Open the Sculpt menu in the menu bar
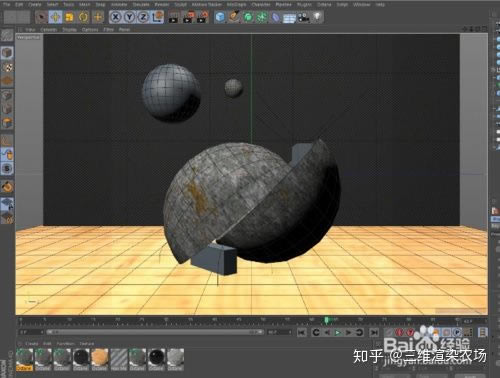This screenshot has width=500, height=378. pyautogui.click(x=180, y=5)
